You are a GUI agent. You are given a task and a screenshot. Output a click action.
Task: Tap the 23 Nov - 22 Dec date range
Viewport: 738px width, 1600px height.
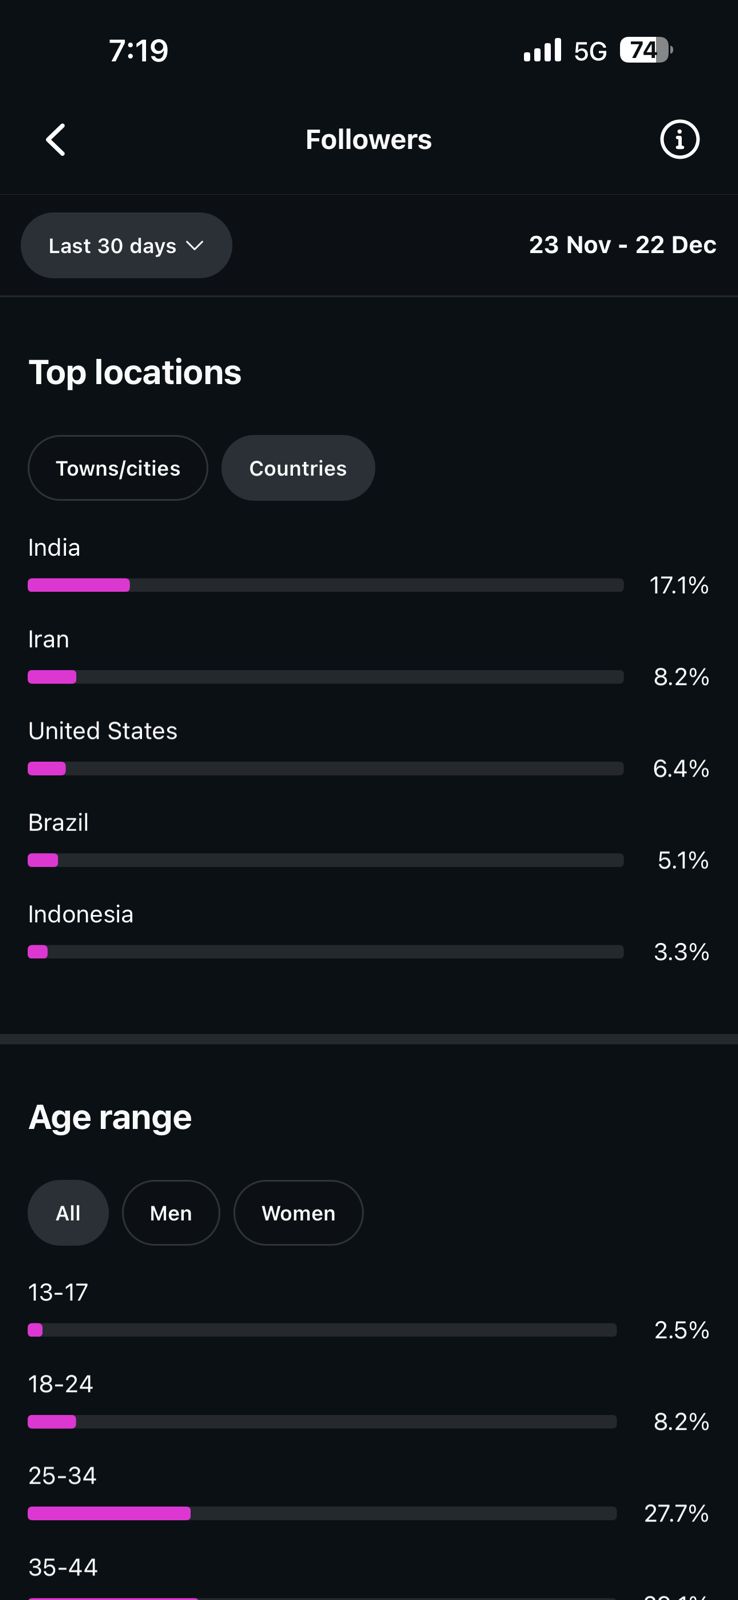click(622, 245)
